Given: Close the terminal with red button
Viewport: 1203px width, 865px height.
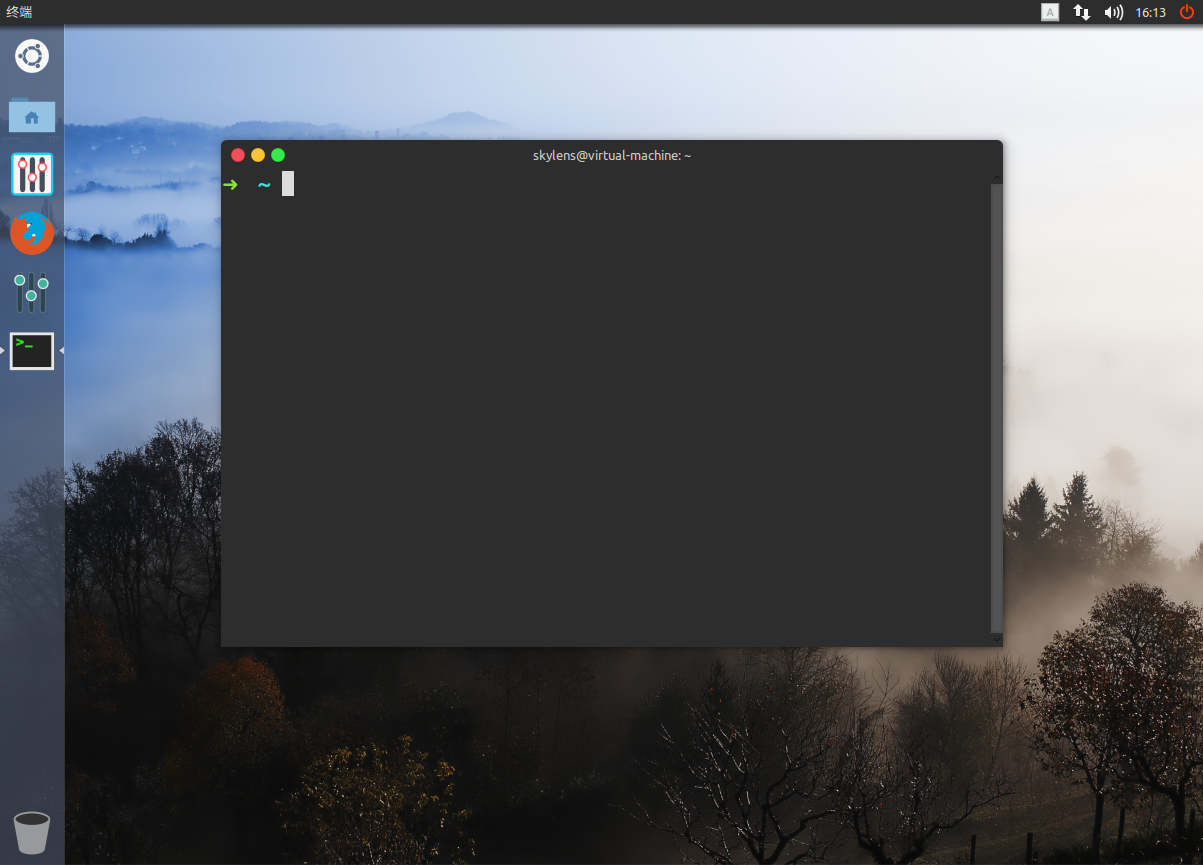Looking at the screenshot, I should coord(238,155).
